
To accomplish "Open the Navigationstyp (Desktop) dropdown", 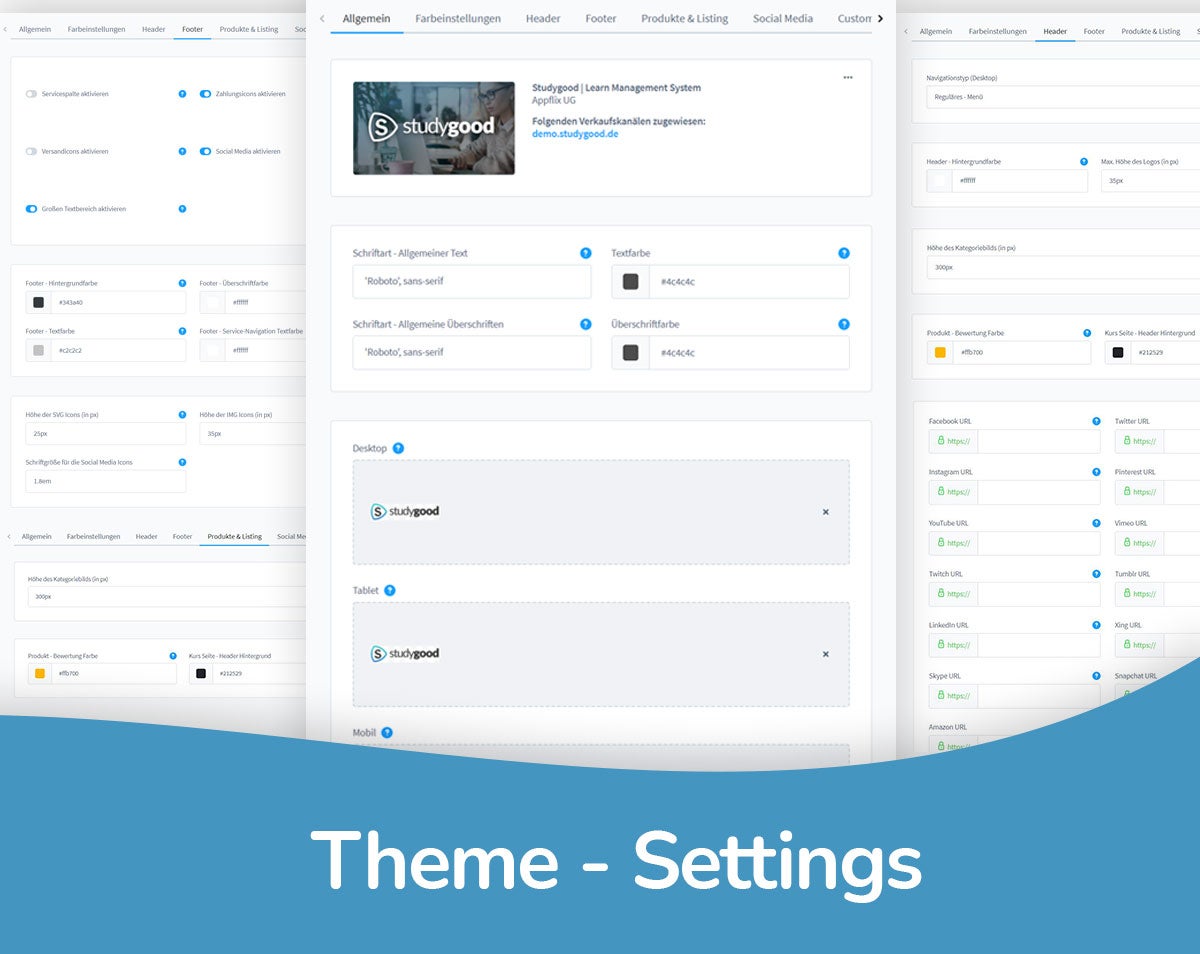I will (1063, 97).
